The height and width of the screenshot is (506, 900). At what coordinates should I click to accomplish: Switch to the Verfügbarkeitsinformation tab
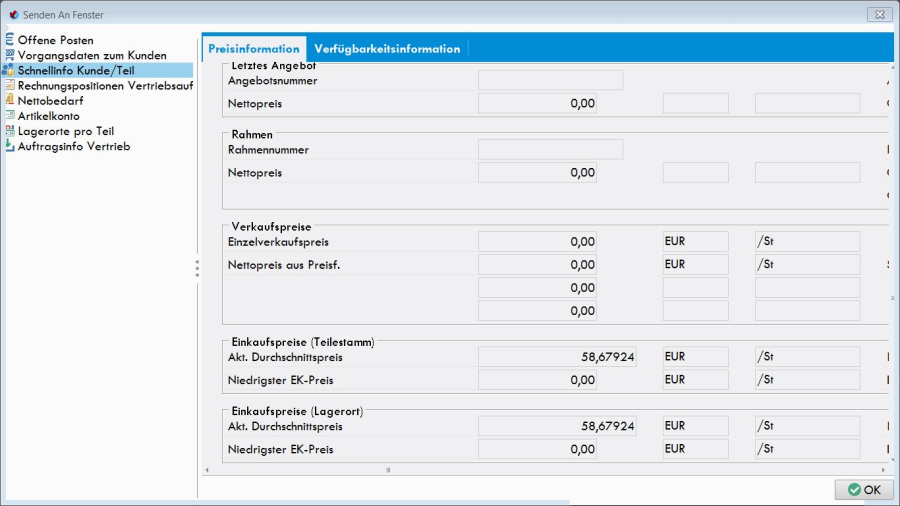[387, 49]
